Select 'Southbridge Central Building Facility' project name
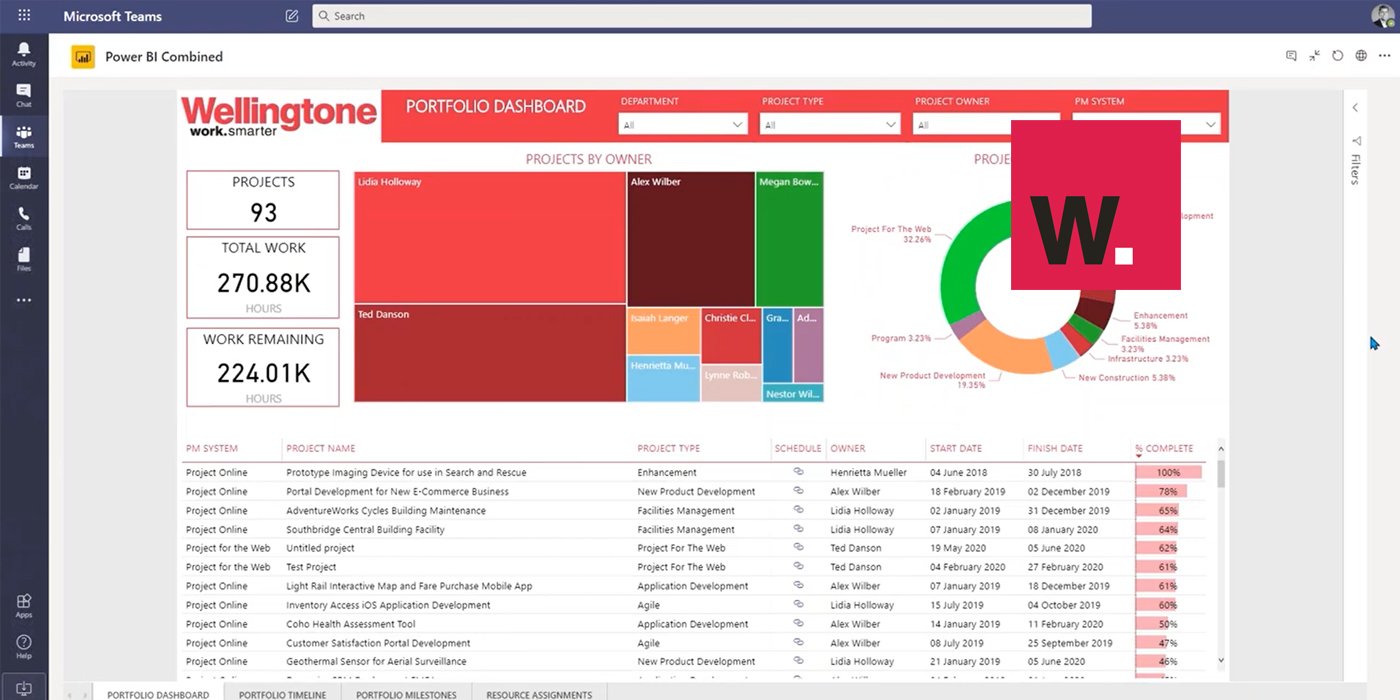Screen dimensions: 1400x700 point(365,529)
